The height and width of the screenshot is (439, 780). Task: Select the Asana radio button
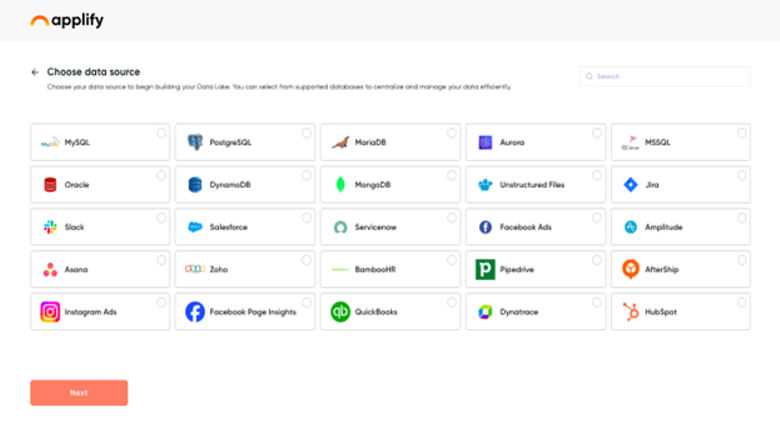(x=161, y=260)
